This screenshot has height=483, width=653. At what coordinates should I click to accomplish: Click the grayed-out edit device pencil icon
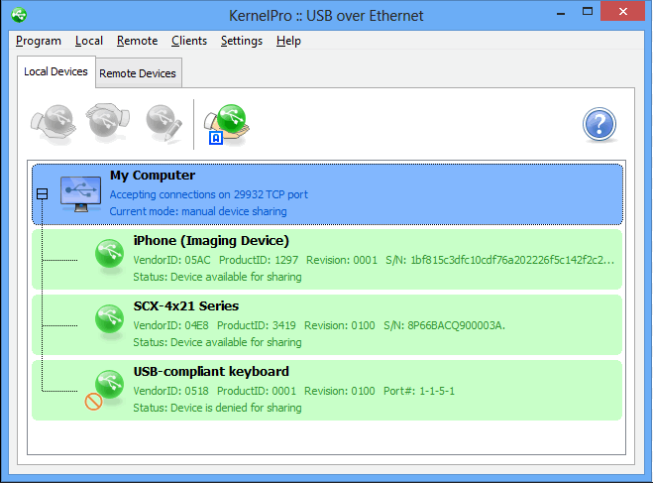pos(164,124)
